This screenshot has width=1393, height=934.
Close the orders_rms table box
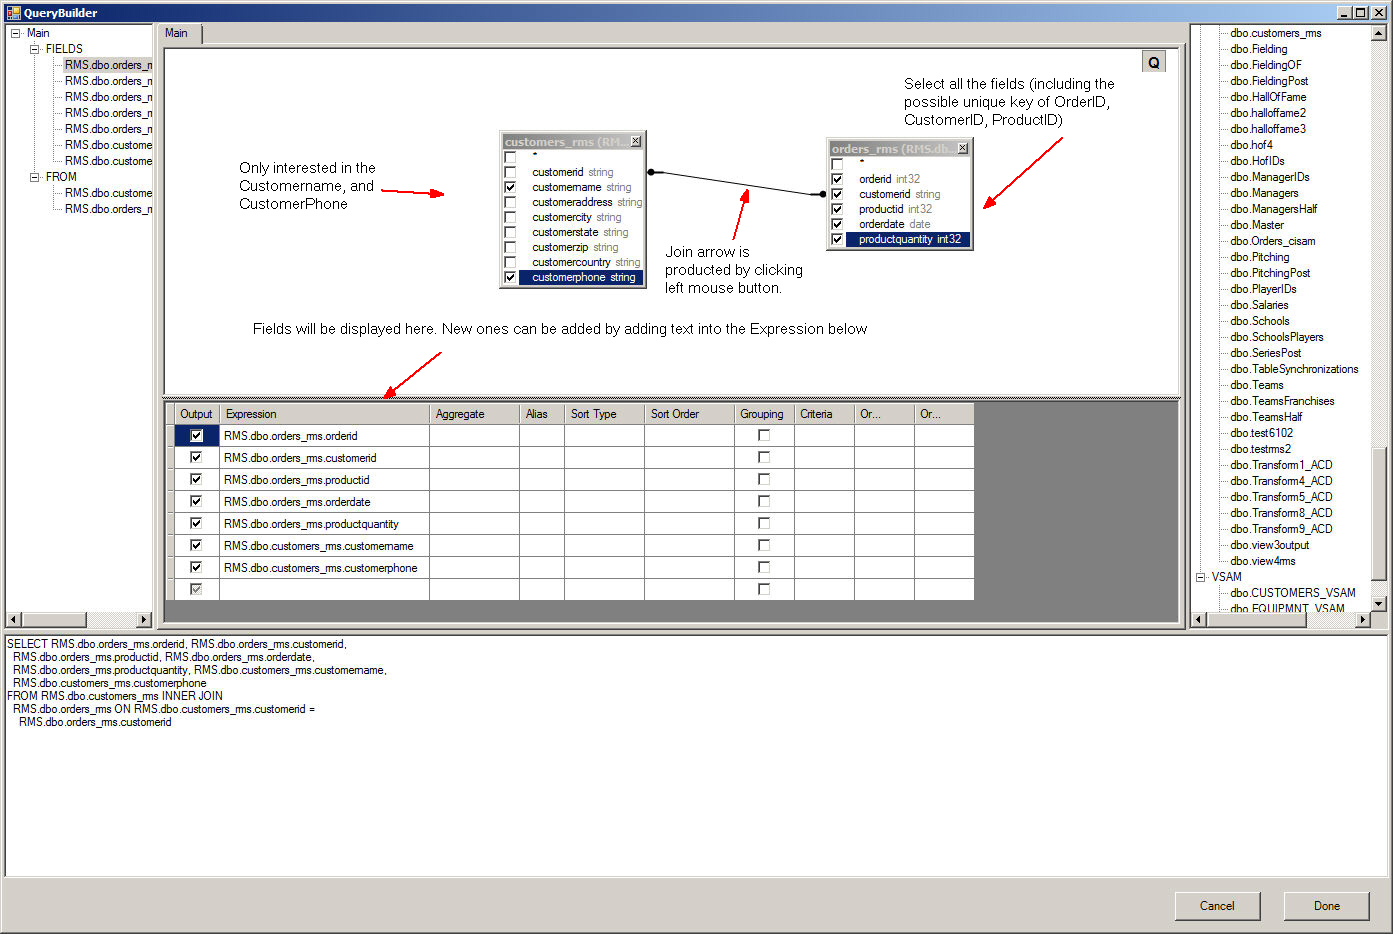[963, 148]
